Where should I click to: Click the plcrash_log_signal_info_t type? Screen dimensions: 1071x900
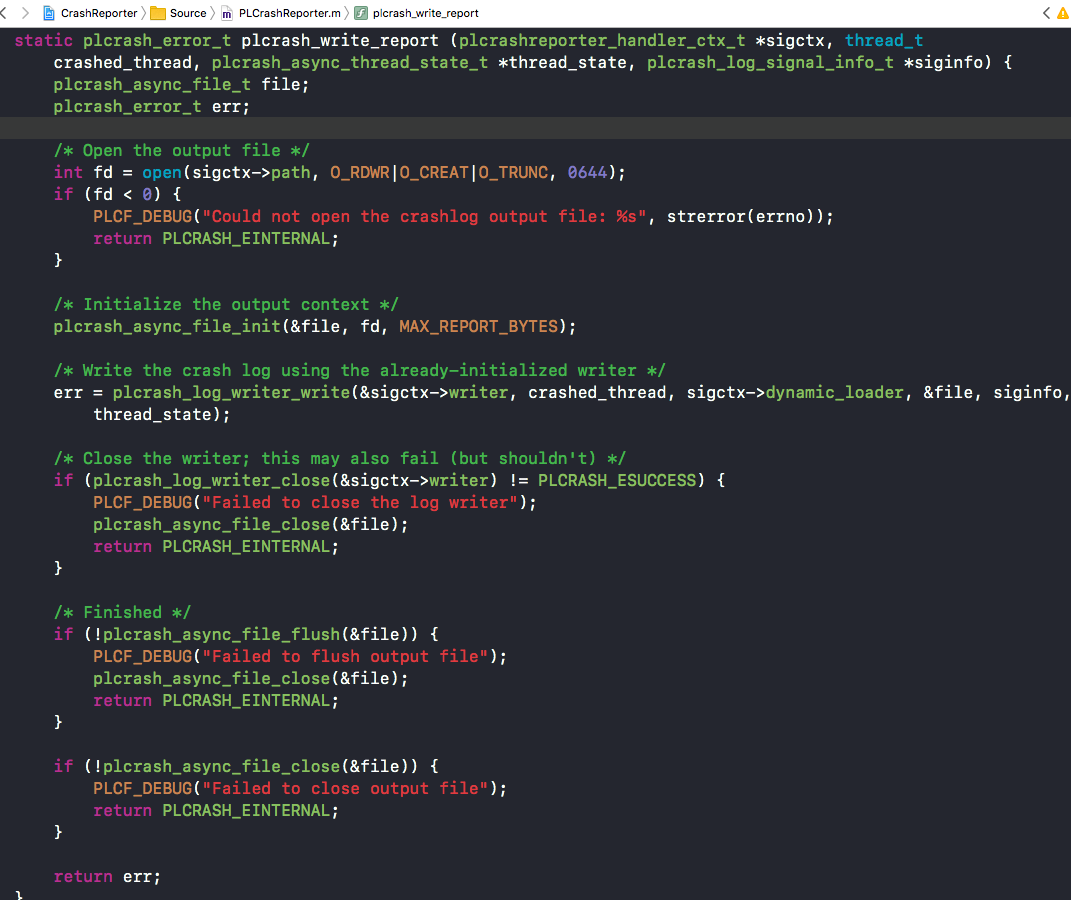pyautogui.click(x=770, y=62)
